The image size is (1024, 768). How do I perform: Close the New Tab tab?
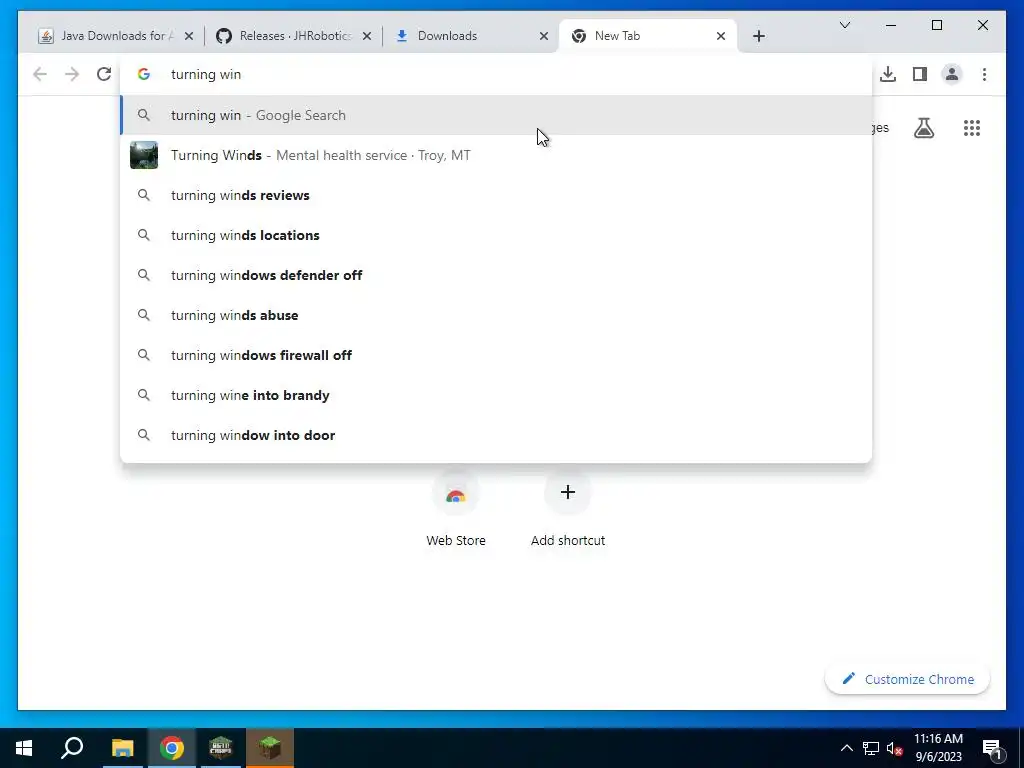720,36
